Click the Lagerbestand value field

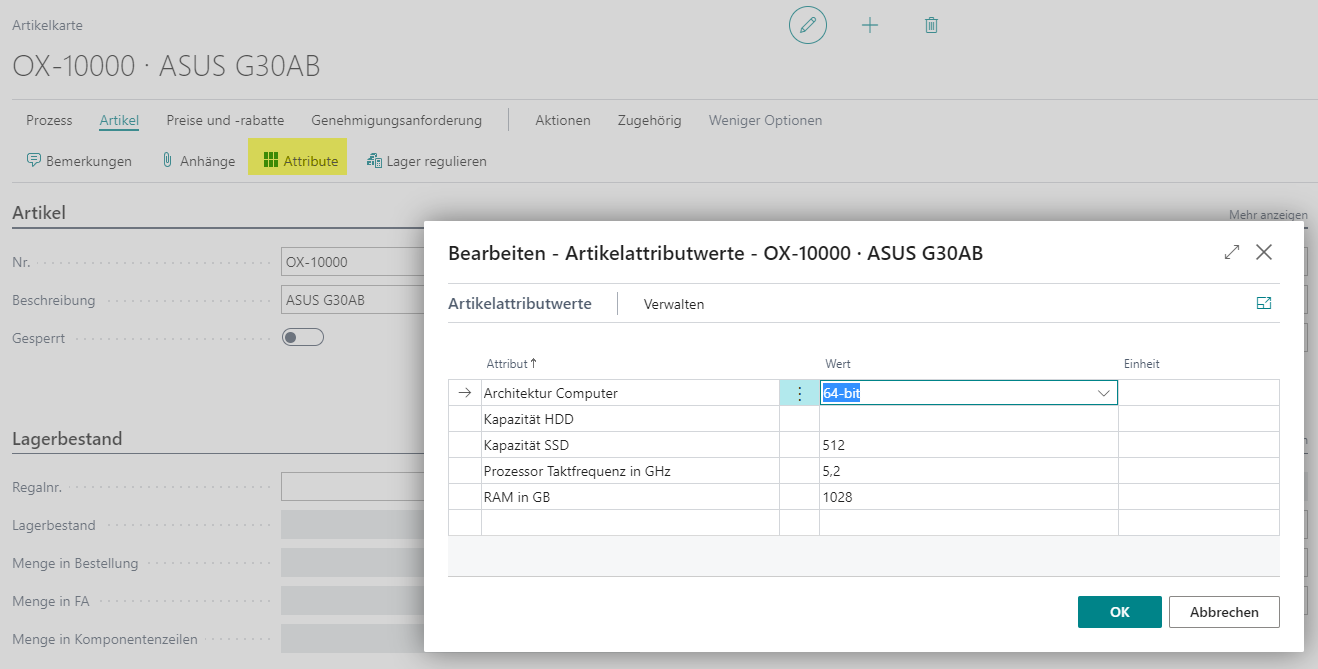[x=353, y=525]
